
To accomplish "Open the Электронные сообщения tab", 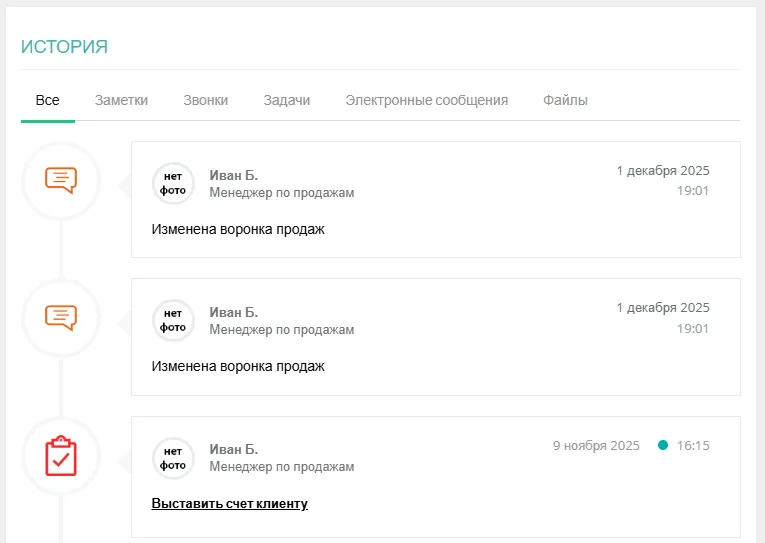I will [426, 100].
